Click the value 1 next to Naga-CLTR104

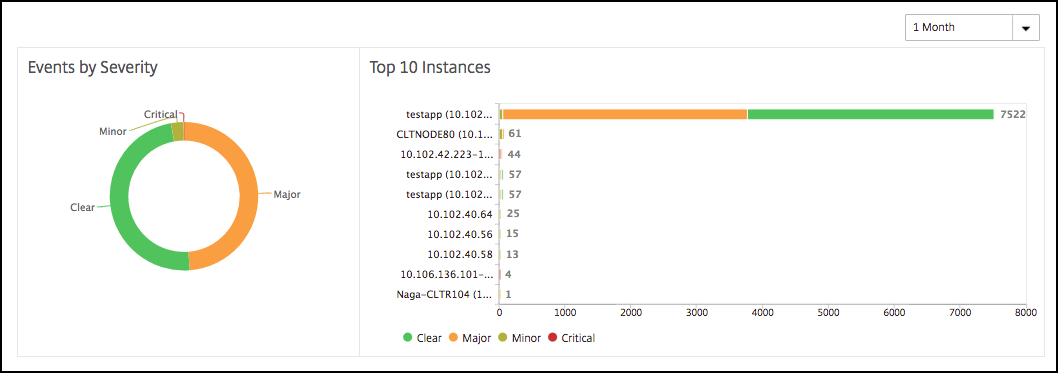coord(508,294)
